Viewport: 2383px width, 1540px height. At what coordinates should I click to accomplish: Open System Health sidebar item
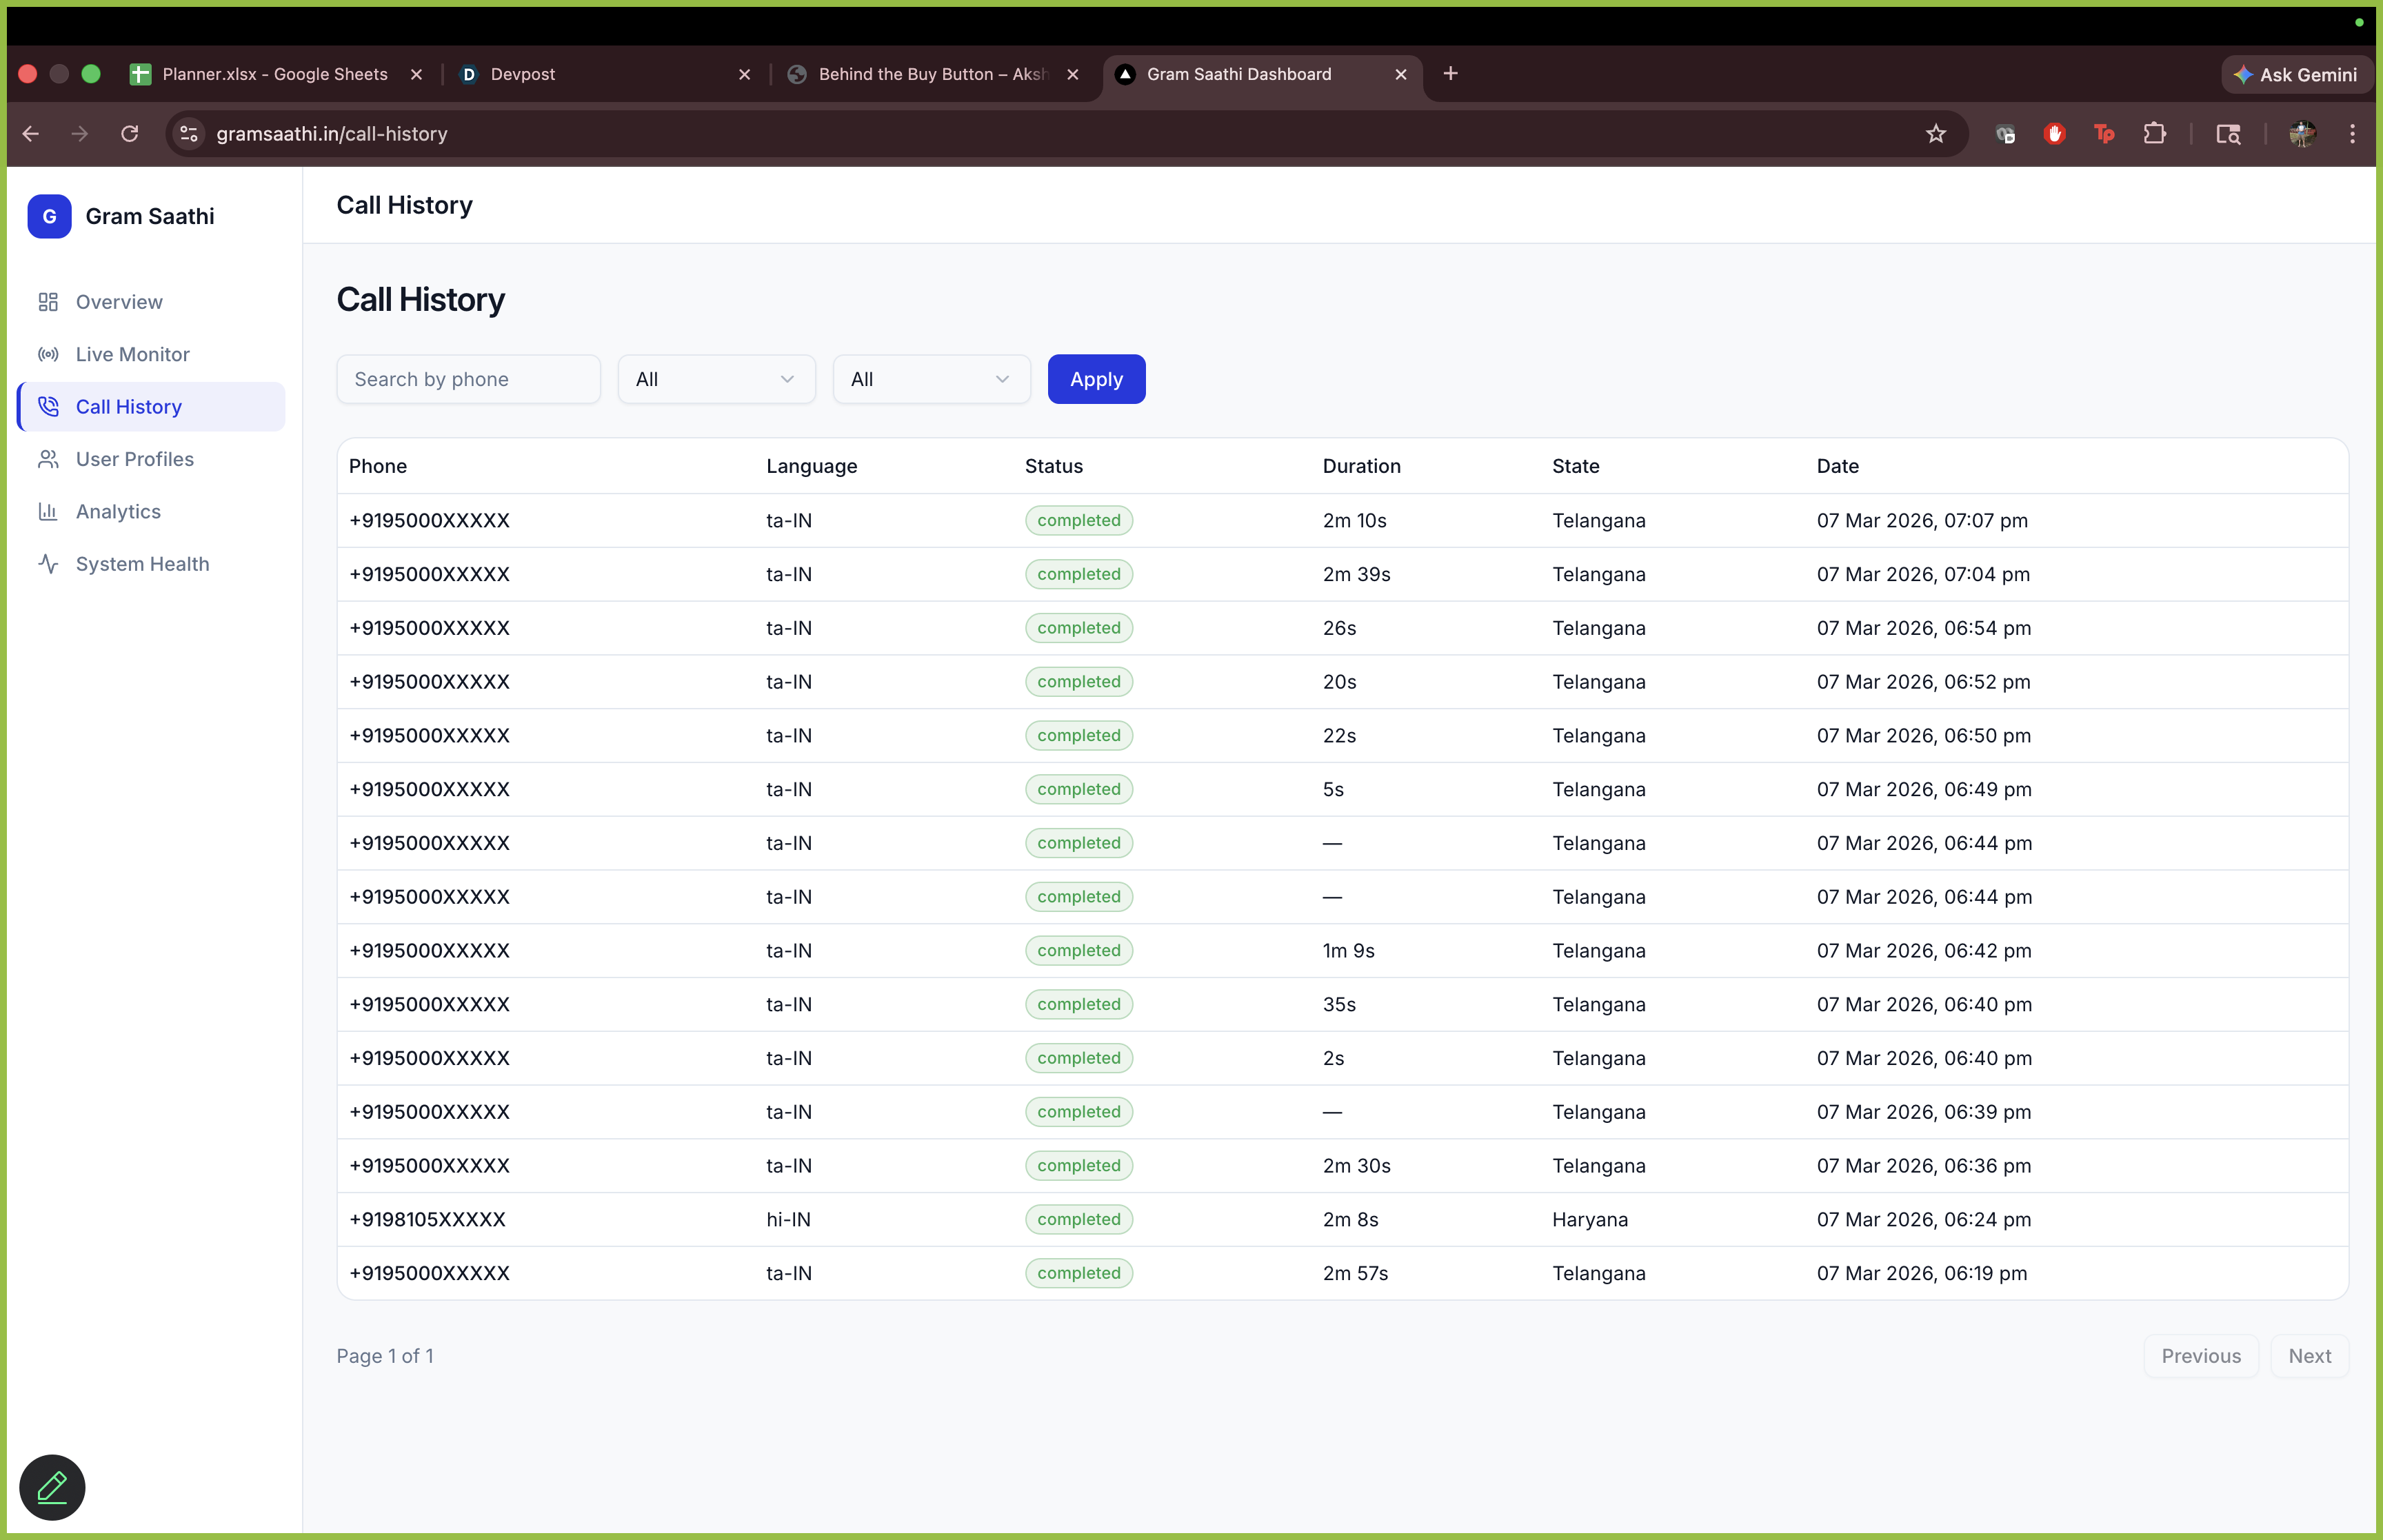pyautogui.click(x=142, y=564)
